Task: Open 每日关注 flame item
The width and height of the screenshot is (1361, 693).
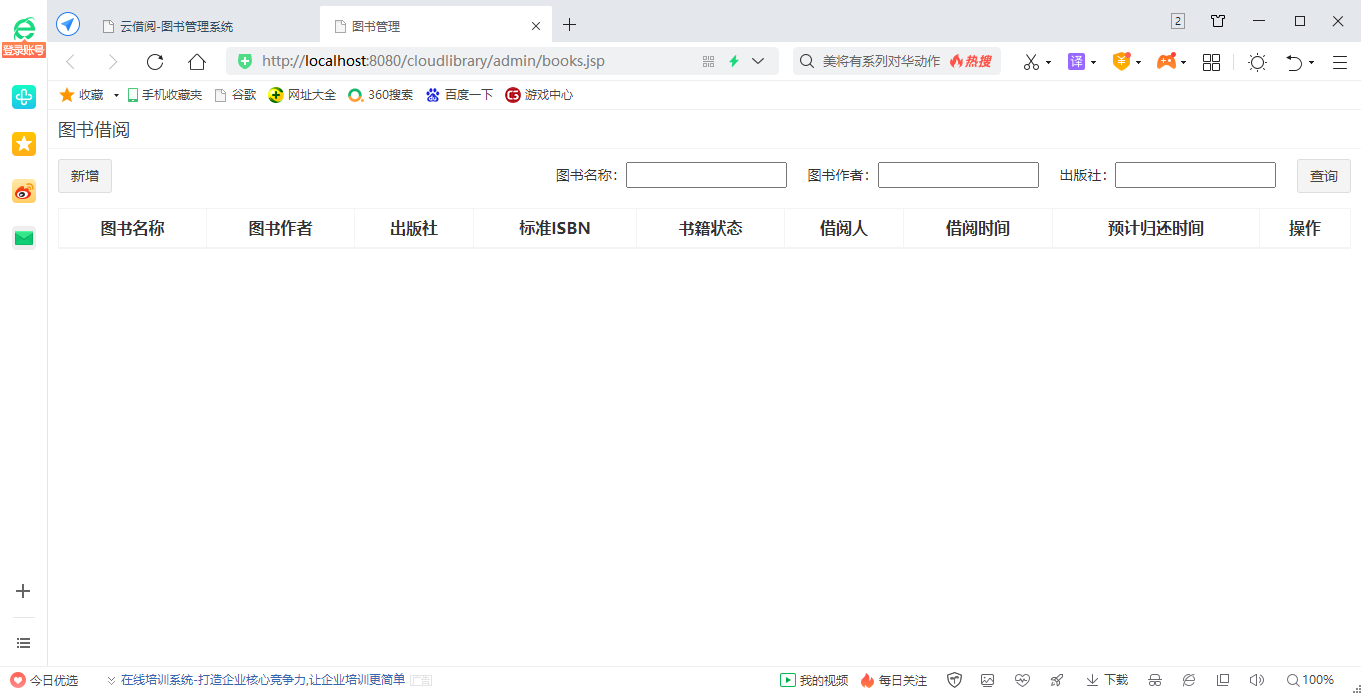Action: [x=894, y=680]
